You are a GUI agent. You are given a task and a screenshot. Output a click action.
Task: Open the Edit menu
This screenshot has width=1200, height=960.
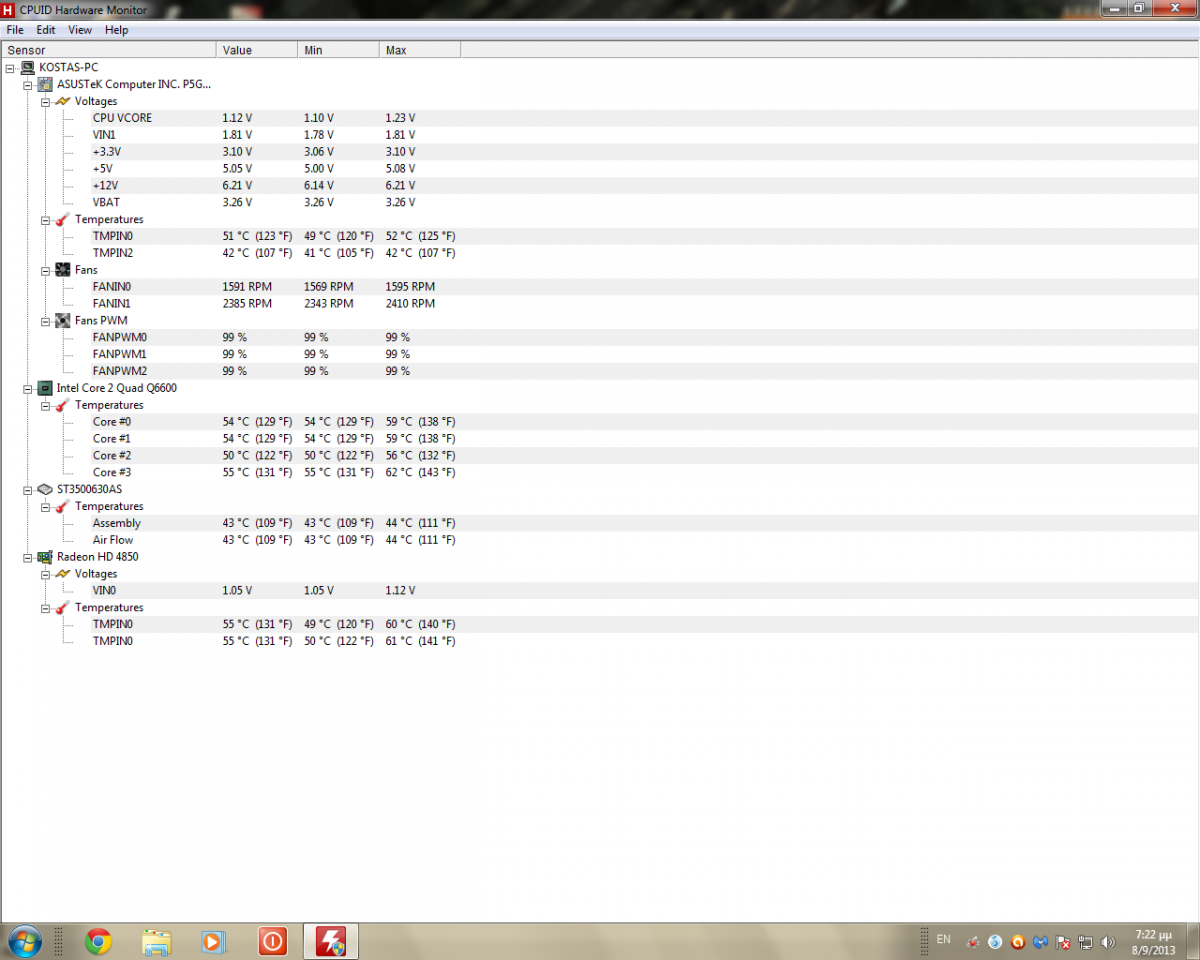(x=46, y=30)
